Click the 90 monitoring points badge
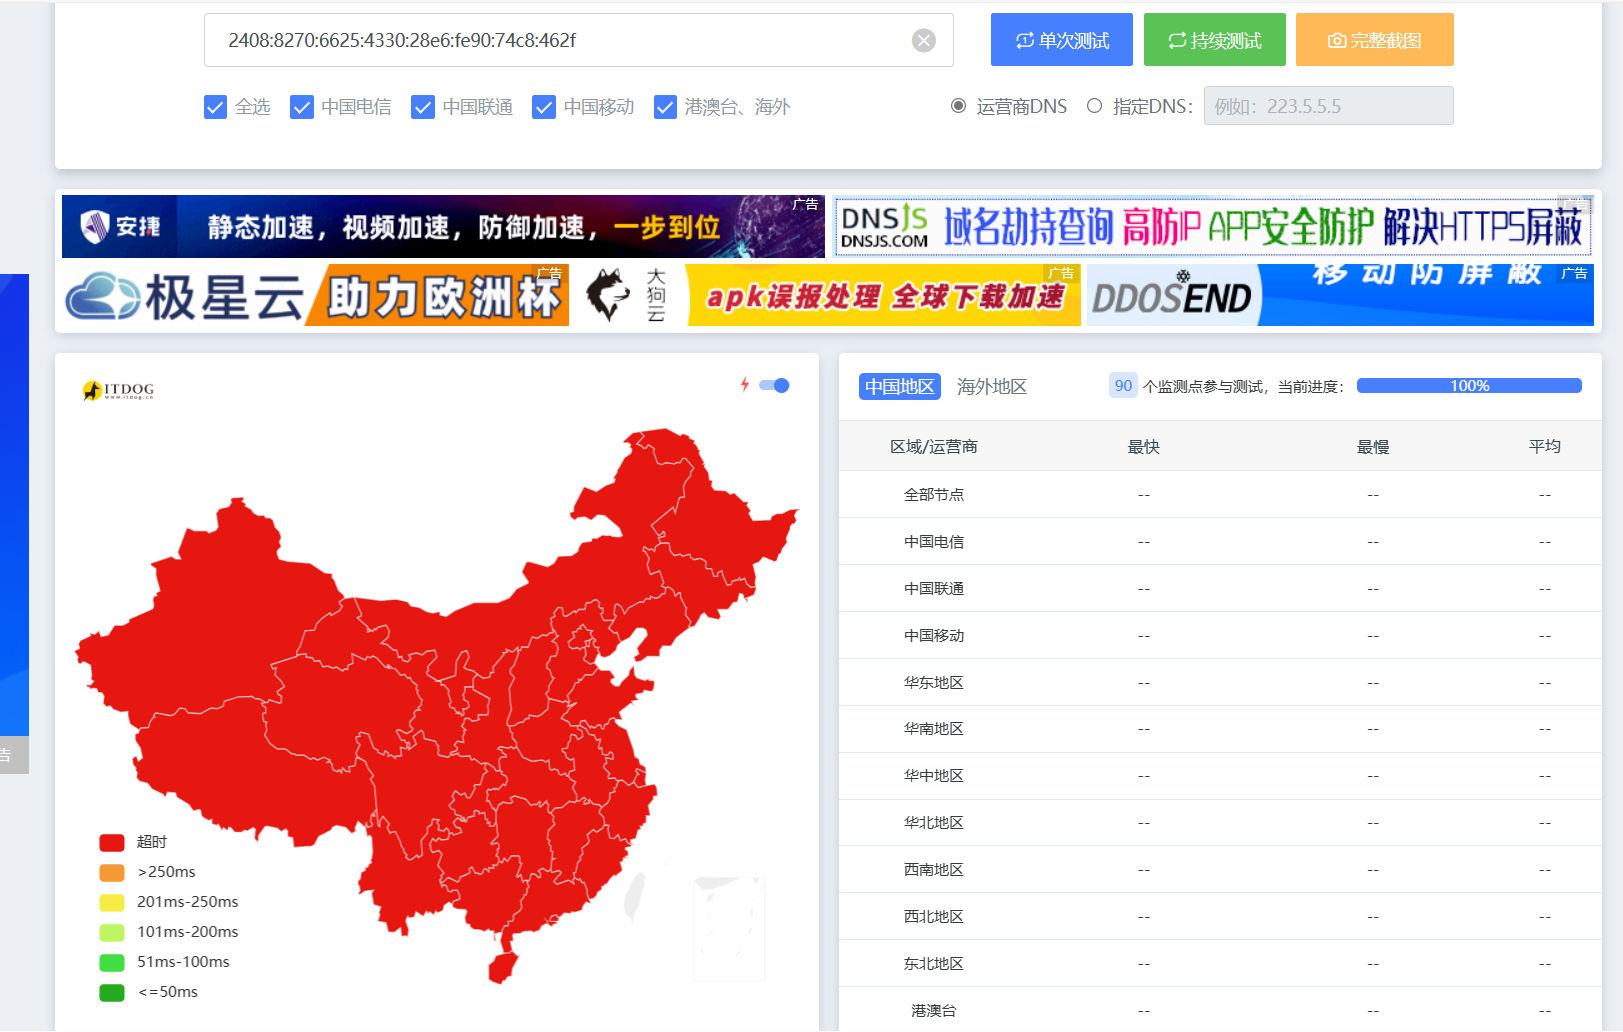Image resolution: width=1623 pixels, height=1032 pixels. (x=1123, y=386)
